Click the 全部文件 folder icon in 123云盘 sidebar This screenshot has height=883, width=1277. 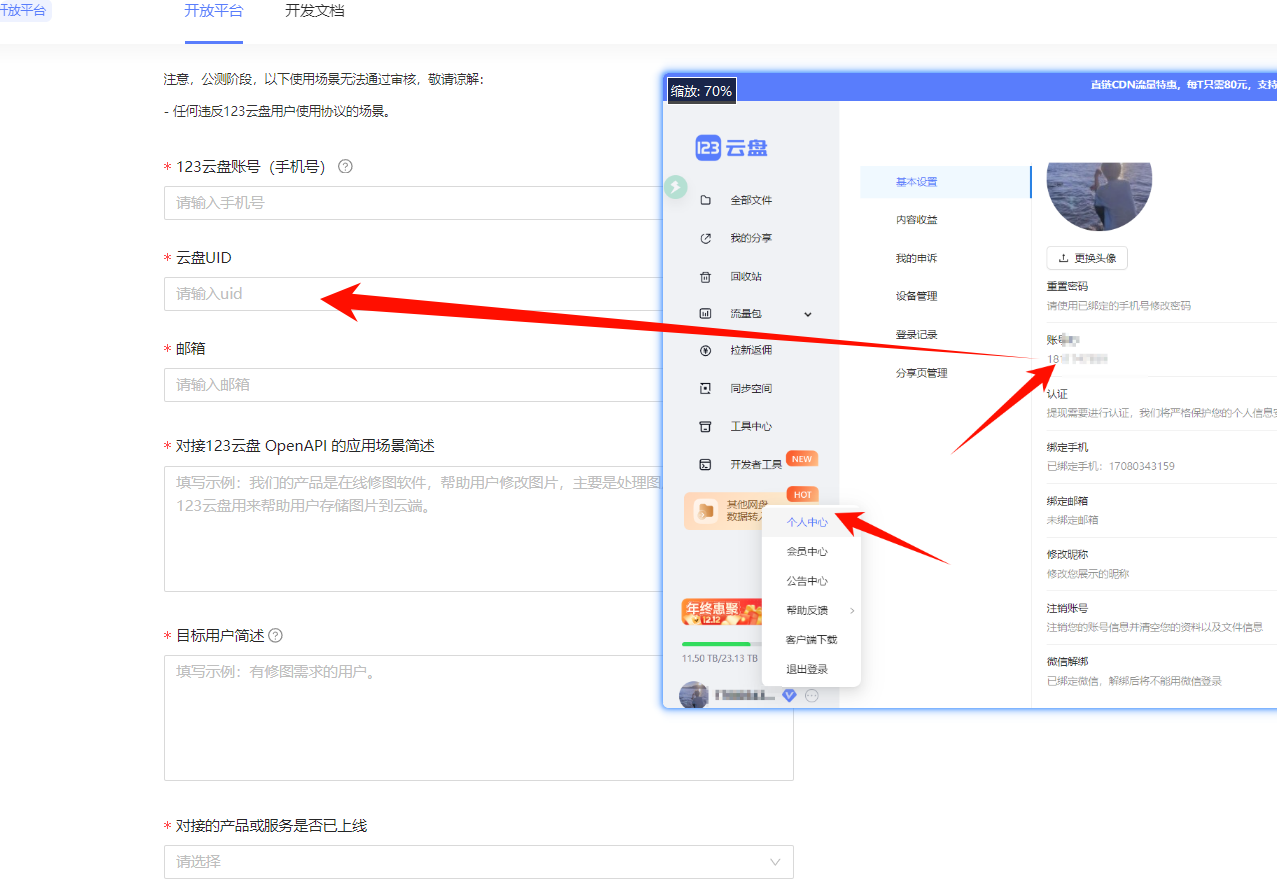705,200
